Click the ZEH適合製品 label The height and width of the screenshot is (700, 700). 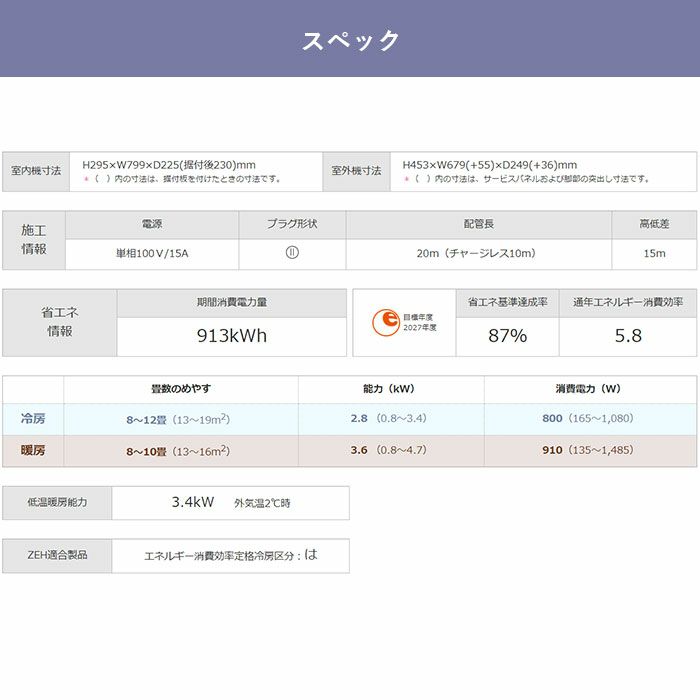click(57, 554)
